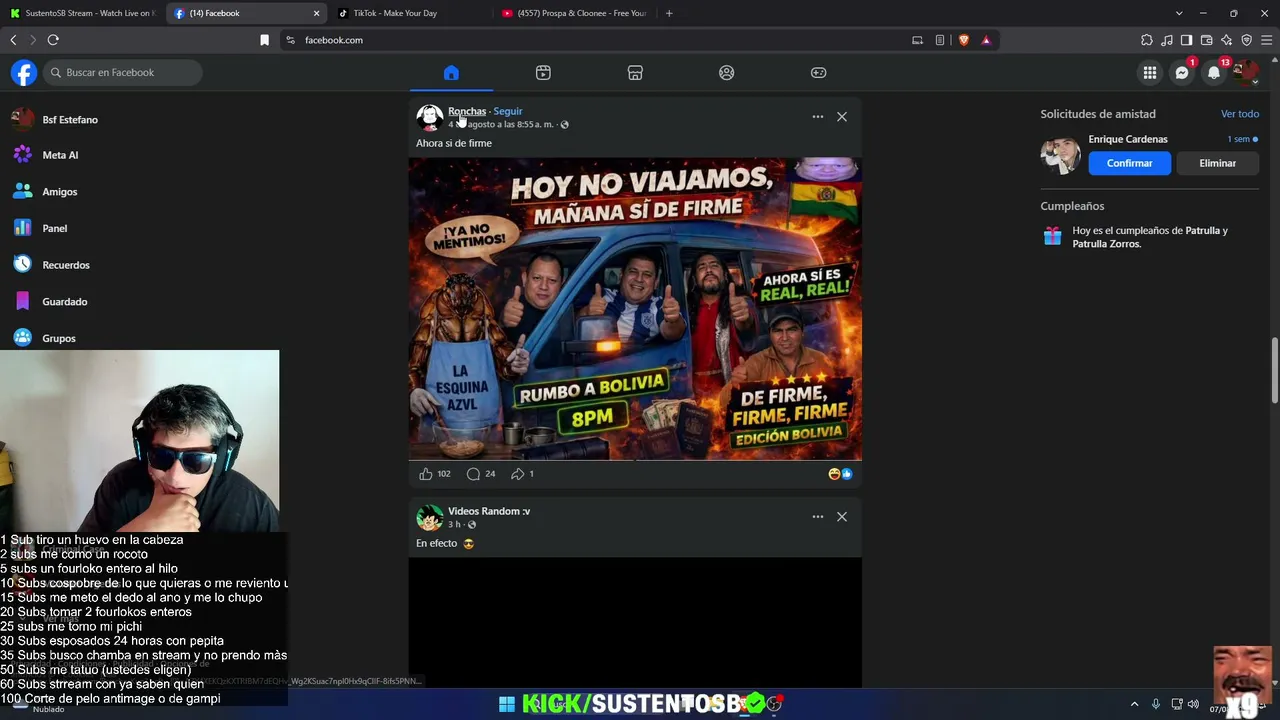This screenshot has width=1280, height=720.
Task: Go back in the browser
Action: pyautogui.click(x=13, y=40)
